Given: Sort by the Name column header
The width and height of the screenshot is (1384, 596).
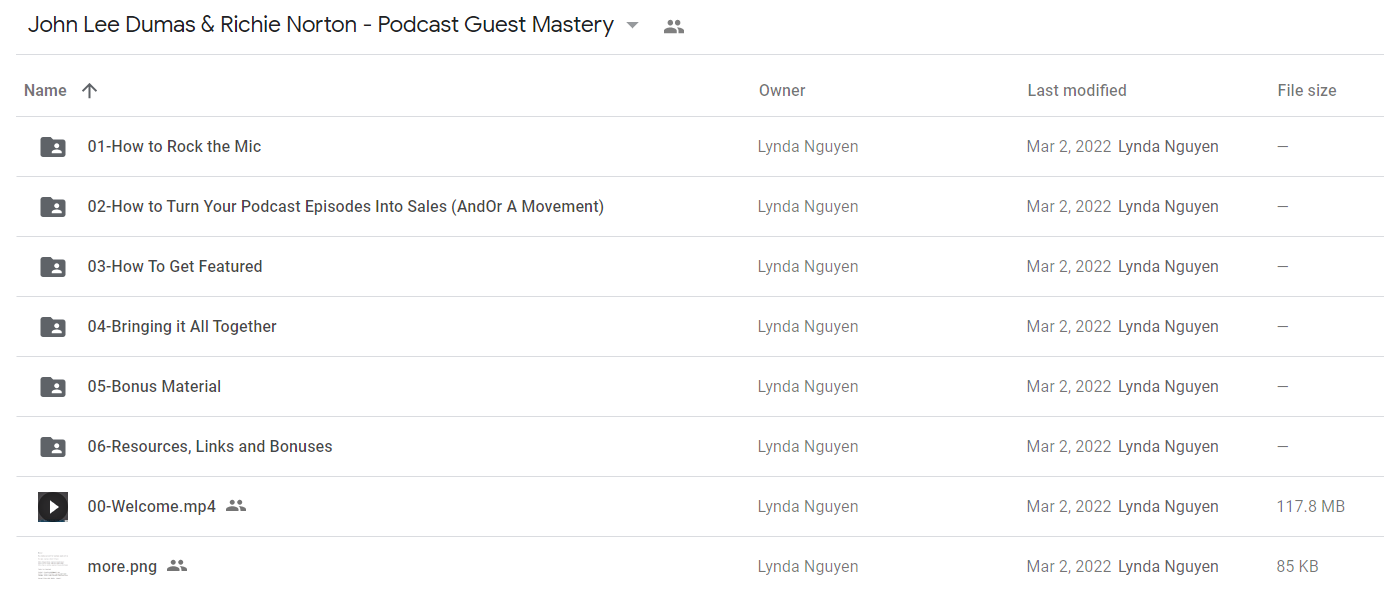Looking at the screenshot, I should click(45, 91).
